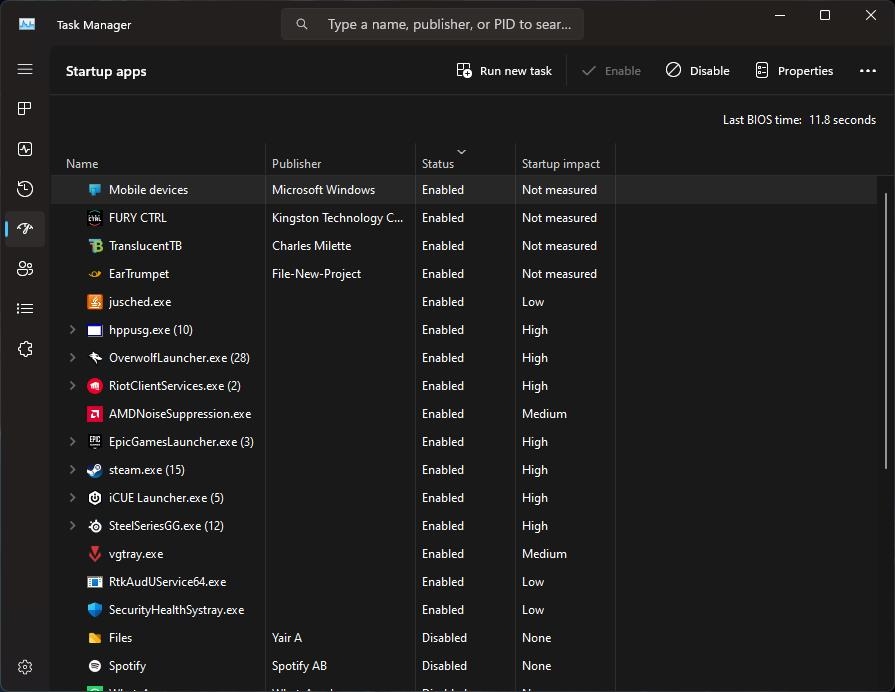This screenshot has width=895, height=692.
Task: Open Details page in sidebar
Action: [25, 309]
